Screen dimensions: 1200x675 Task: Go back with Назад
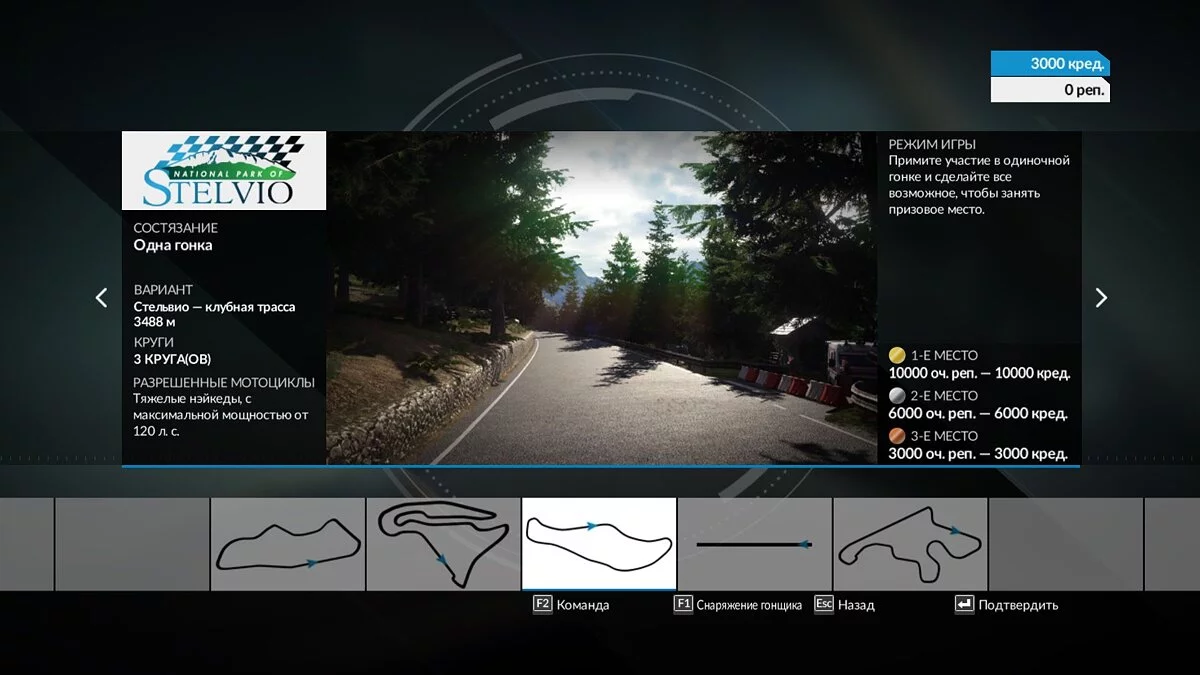856,605
